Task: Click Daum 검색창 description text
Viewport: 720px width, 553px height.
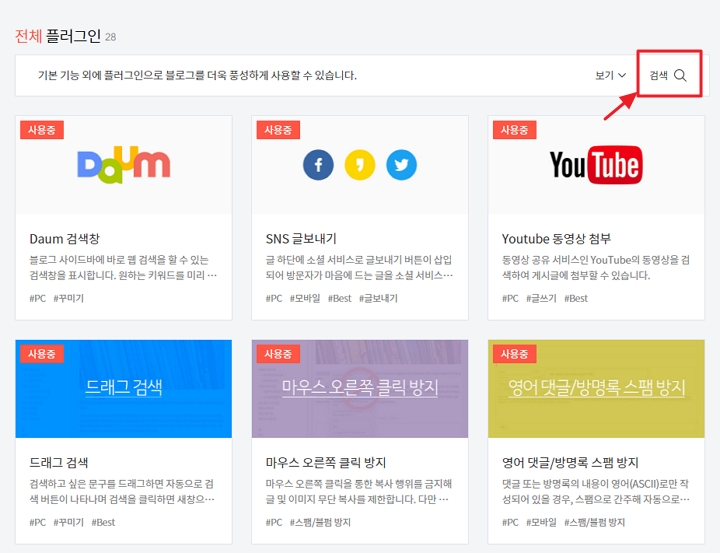Action: [x=123, y=268]
